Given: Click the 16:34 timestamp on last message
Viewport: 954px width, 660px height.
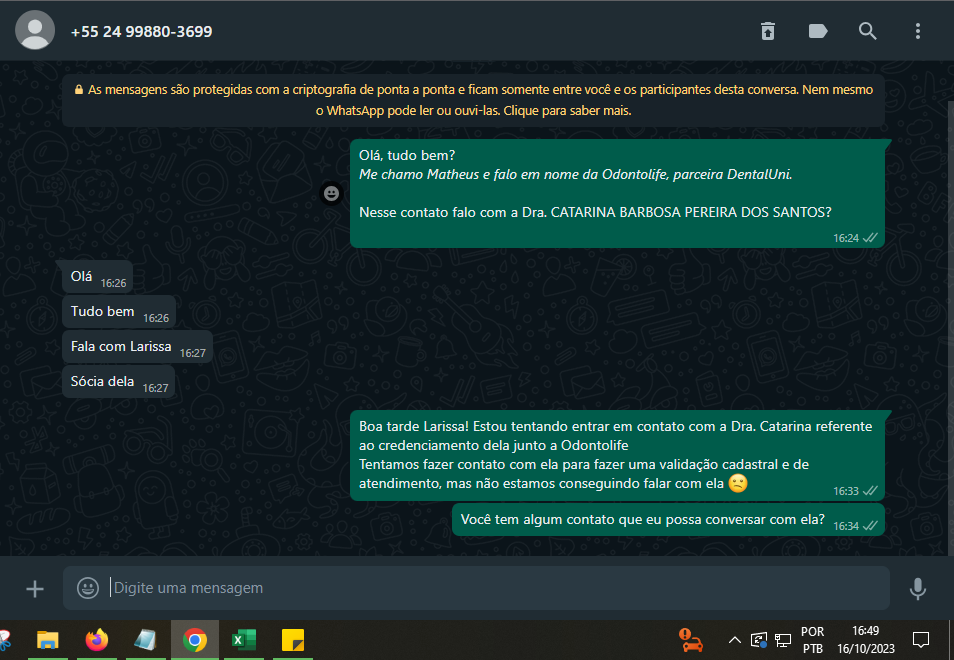Looking at the screenshot, I should click(846, 526).
